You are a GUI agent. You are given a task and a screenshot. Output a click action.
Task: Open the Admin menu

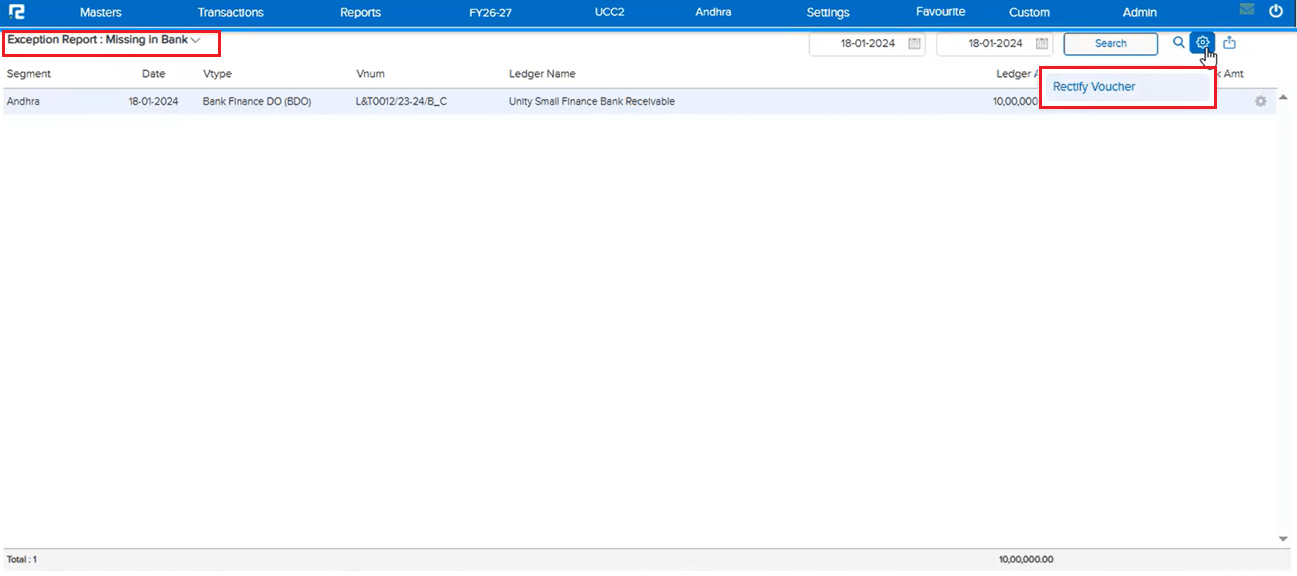pyautogui.click(x=1140, y=13)
